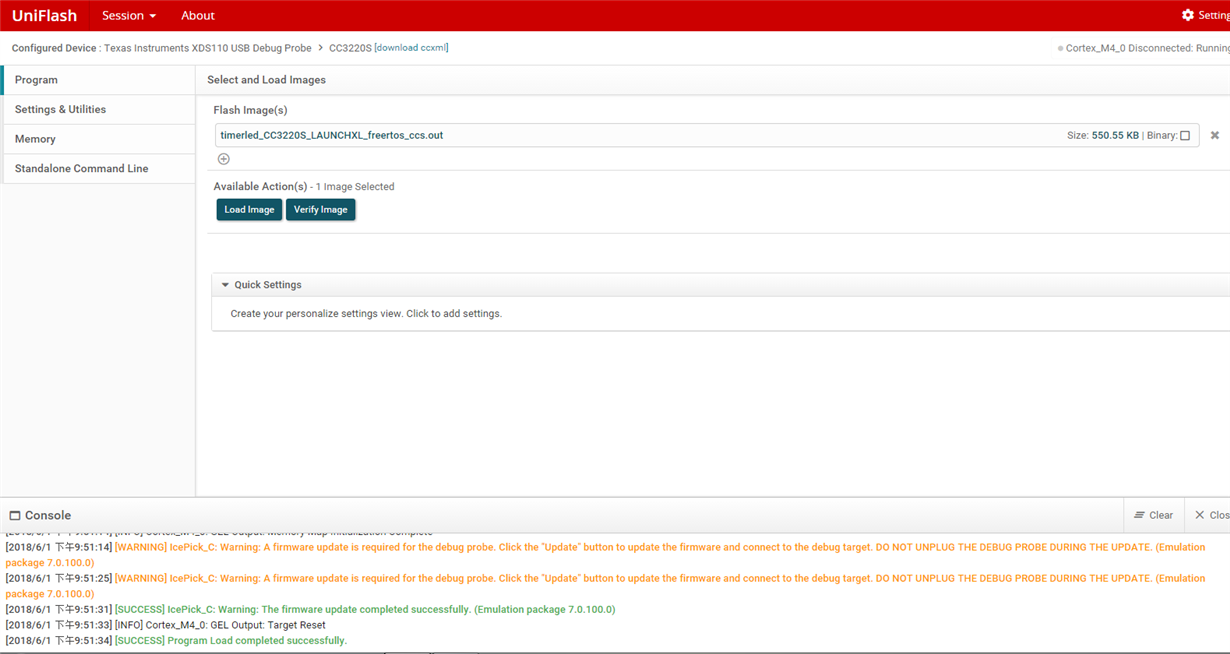1230x654 pixels.
Task: Click the Load Image button
Action: pyautogui.click(x=248, y=209)
